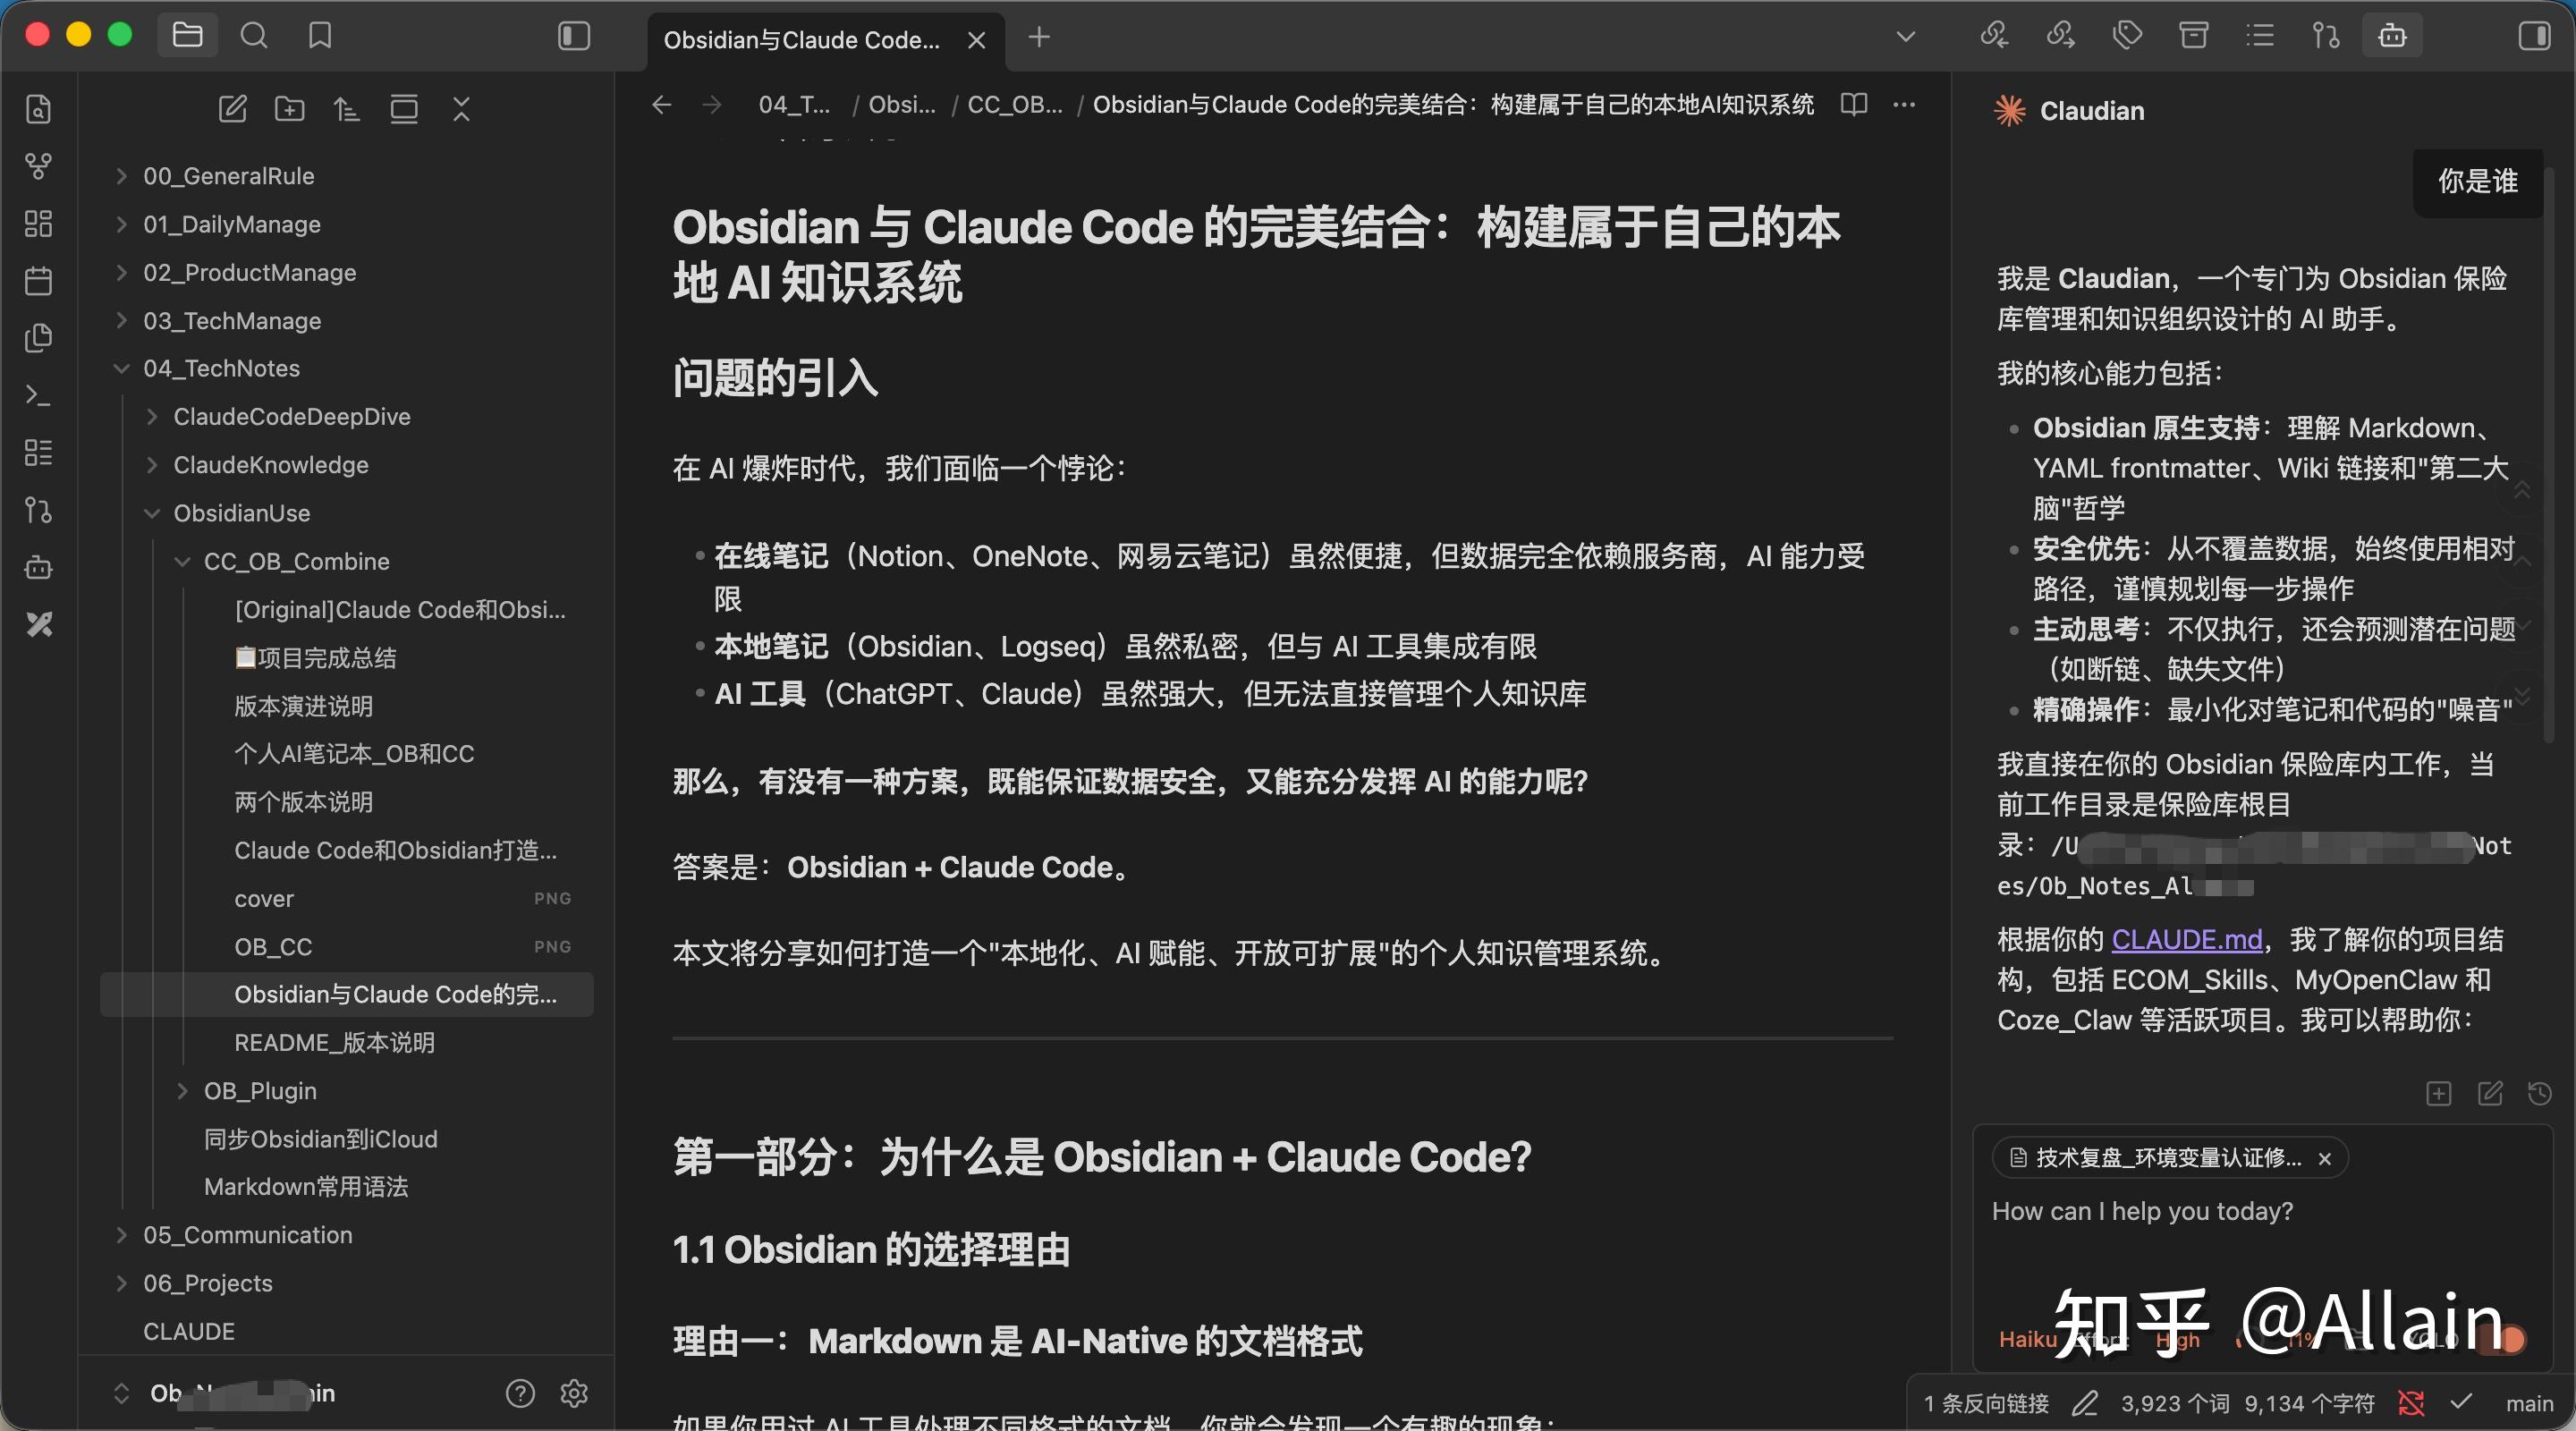The width and height of the screenshot is (2576, 1431).
Task: Open the search magnifier in top bar
Action: point(254,36)
